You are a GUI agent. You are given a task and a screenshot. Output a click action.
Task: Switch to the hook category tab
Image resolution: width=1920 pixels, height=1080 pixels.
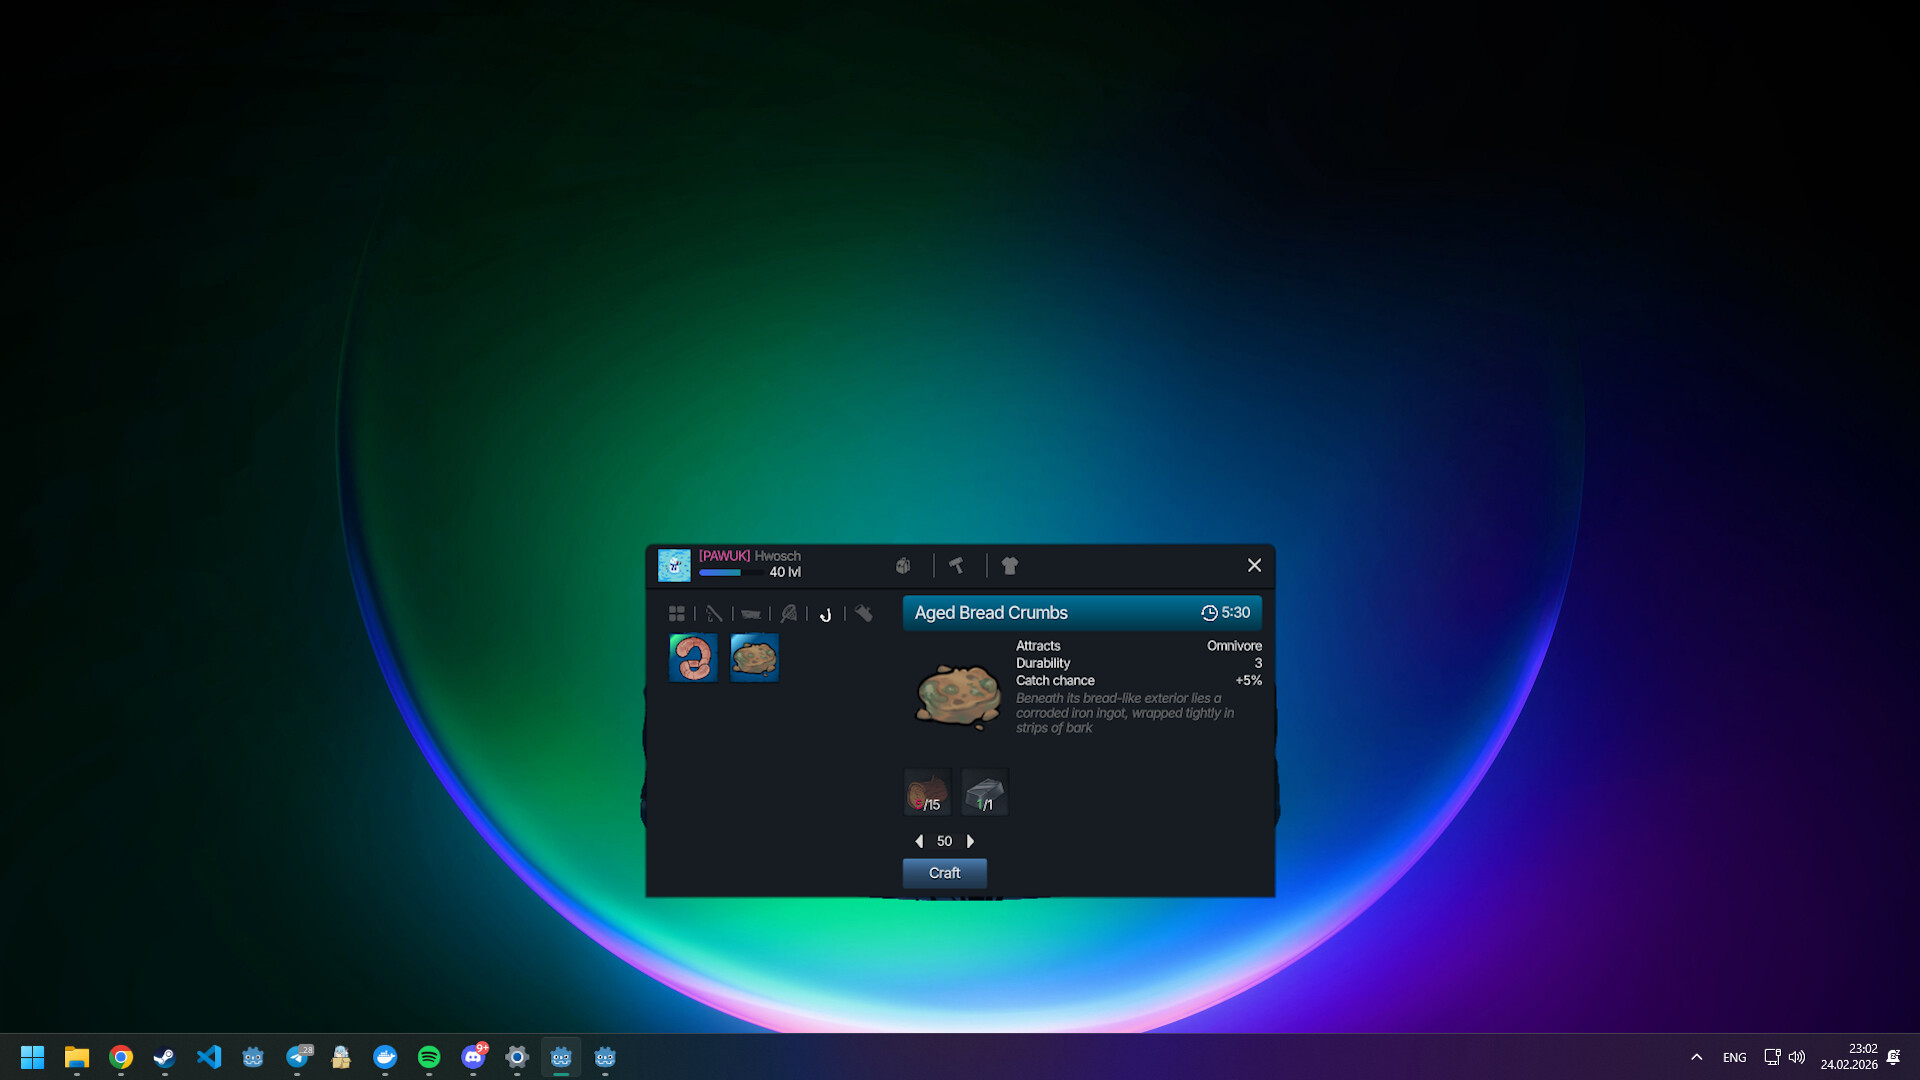826,613
